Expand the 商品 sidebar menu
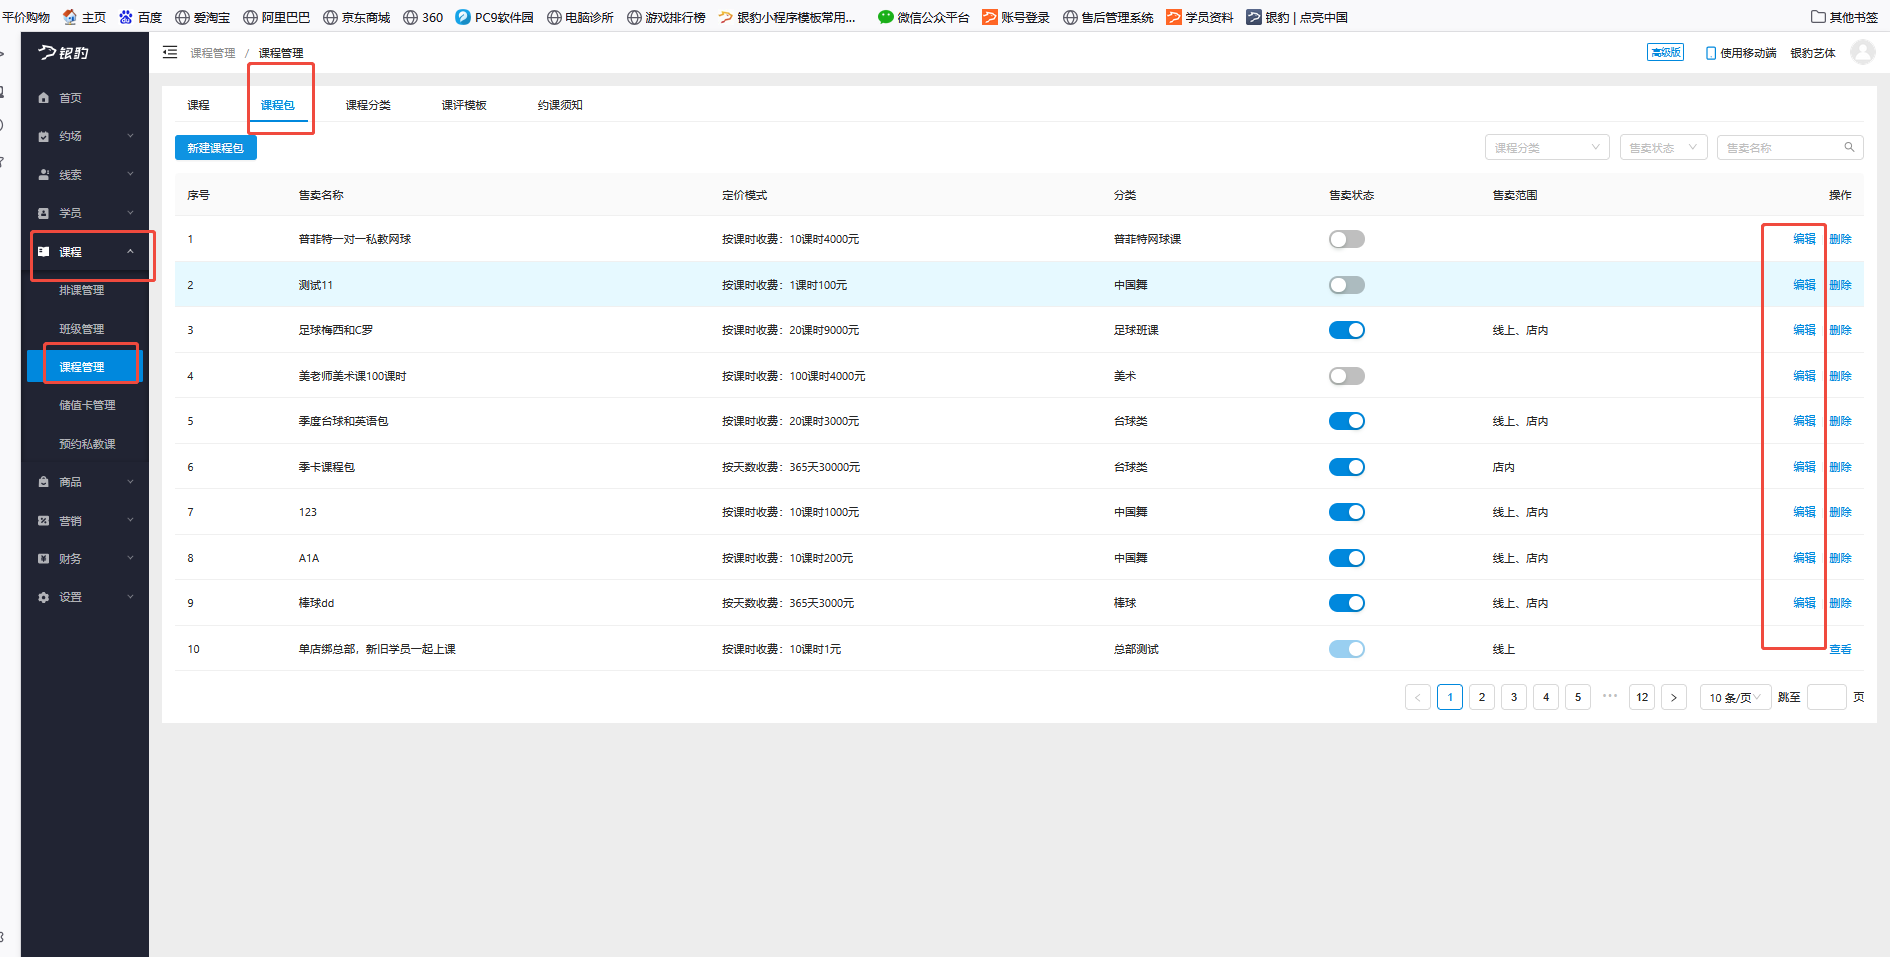Viewport: 1890px width, 957px height. tap(85, 482)
